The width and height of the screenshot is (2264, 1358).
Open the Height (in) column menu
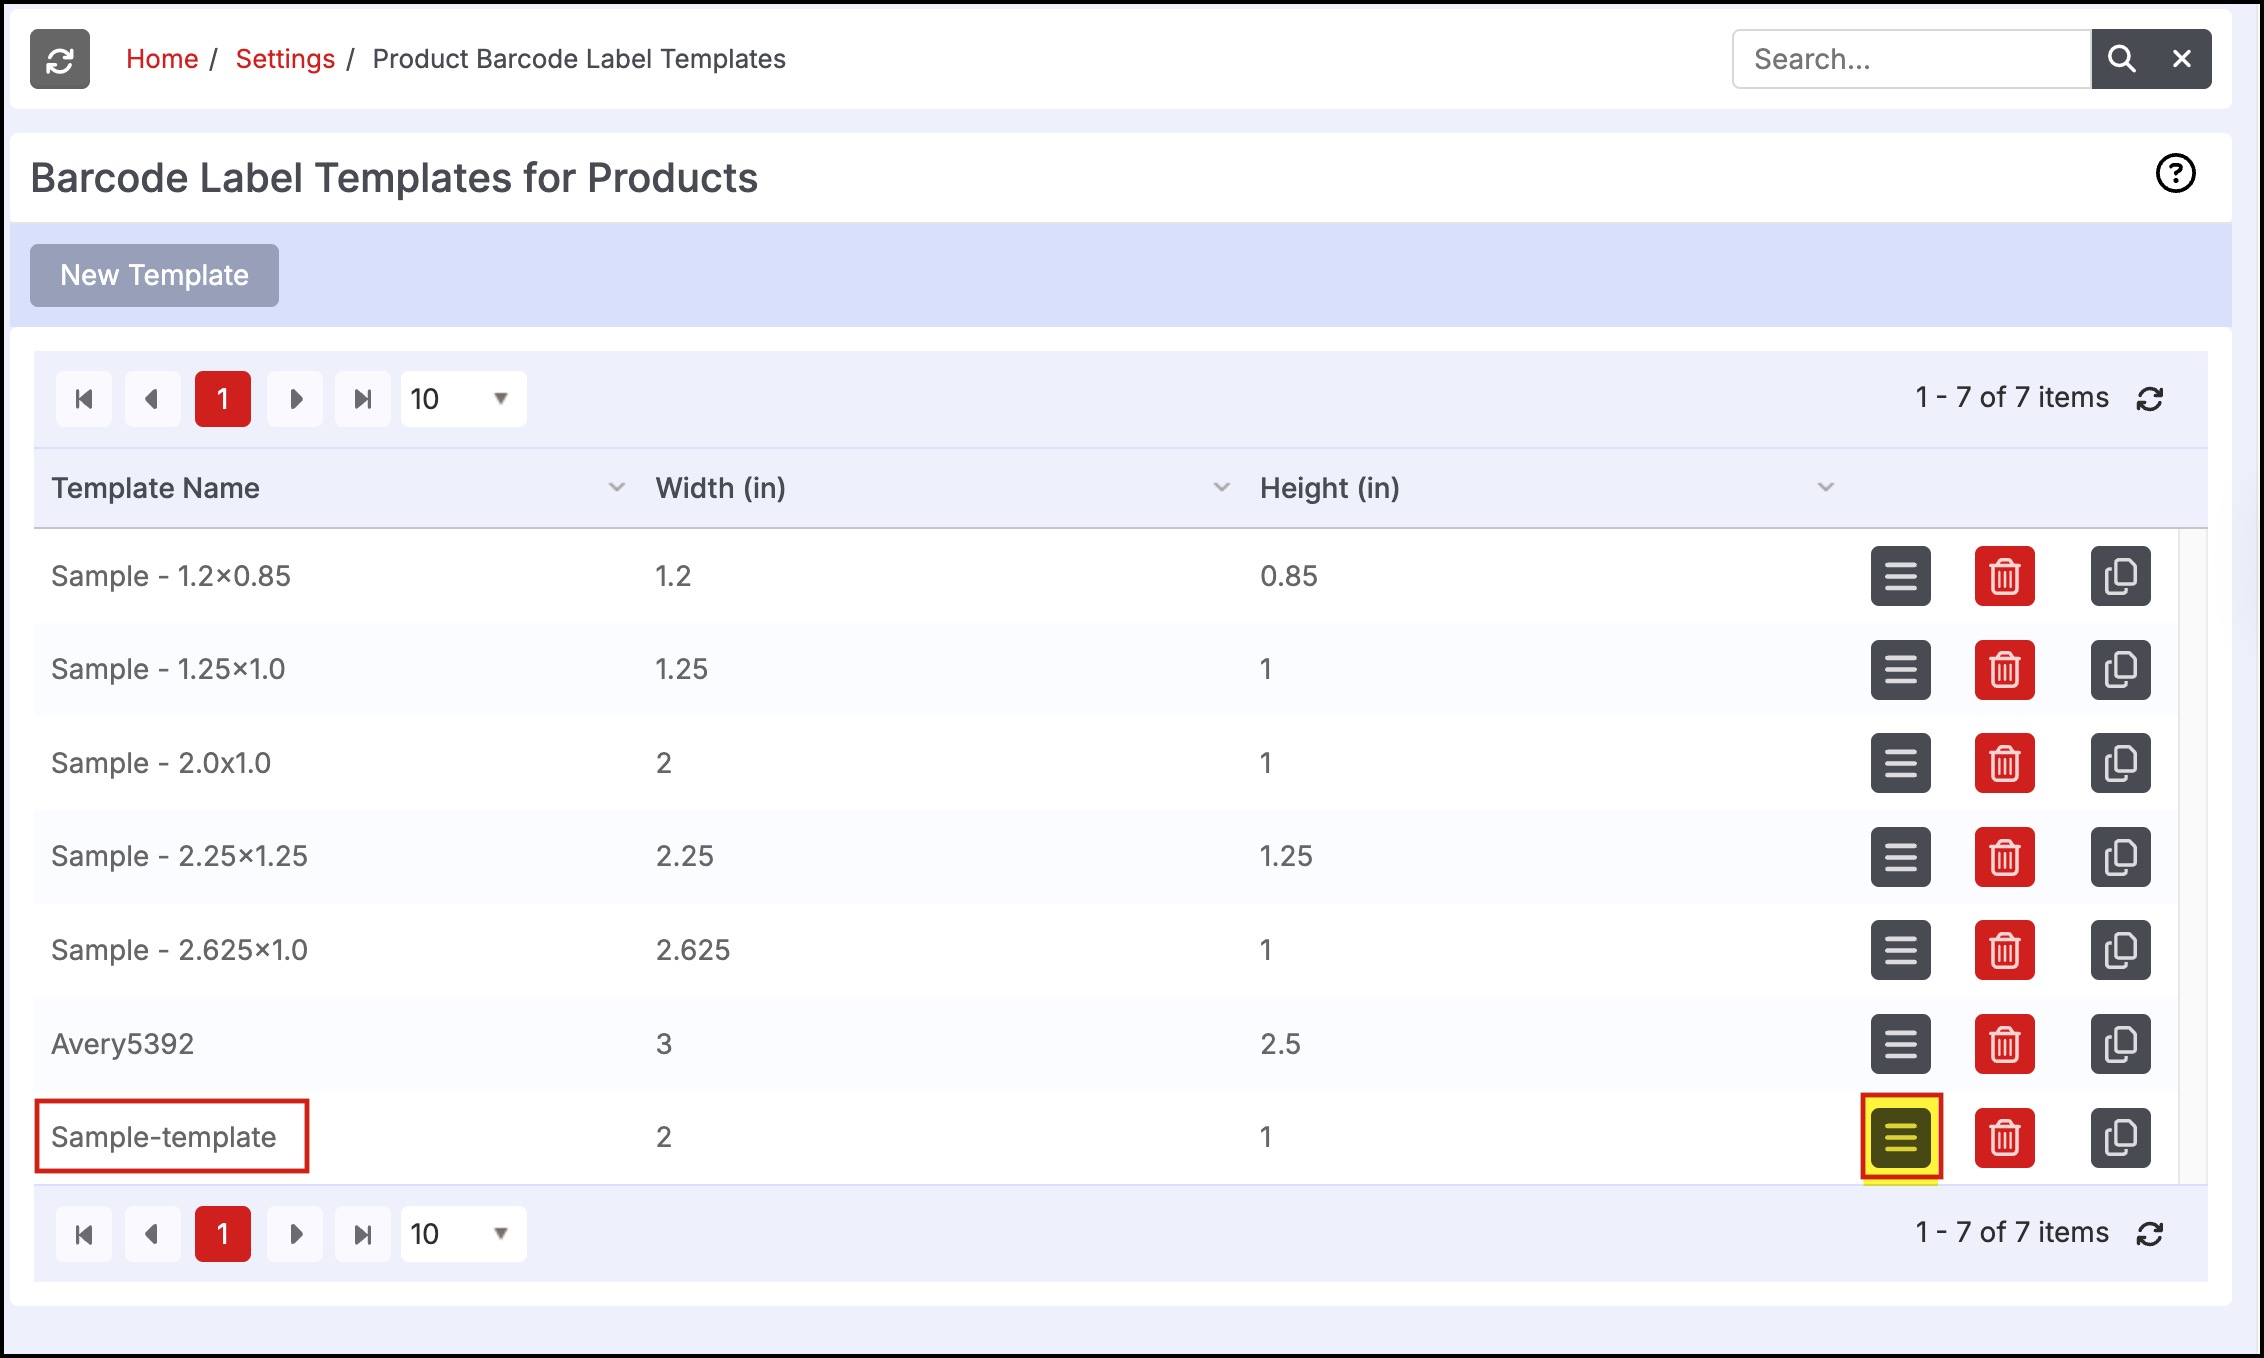(1825, 487)
